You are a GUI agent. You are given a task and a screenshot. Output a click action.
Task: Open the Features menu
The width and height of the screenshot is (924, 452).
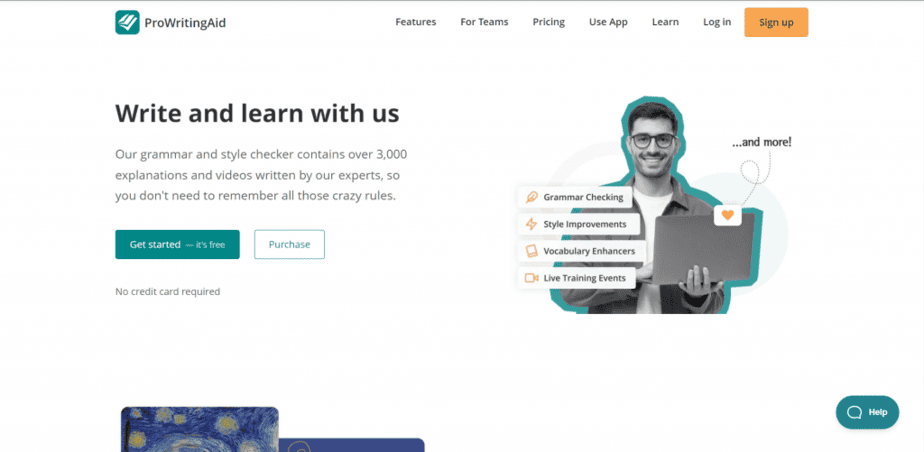(415, 22)
